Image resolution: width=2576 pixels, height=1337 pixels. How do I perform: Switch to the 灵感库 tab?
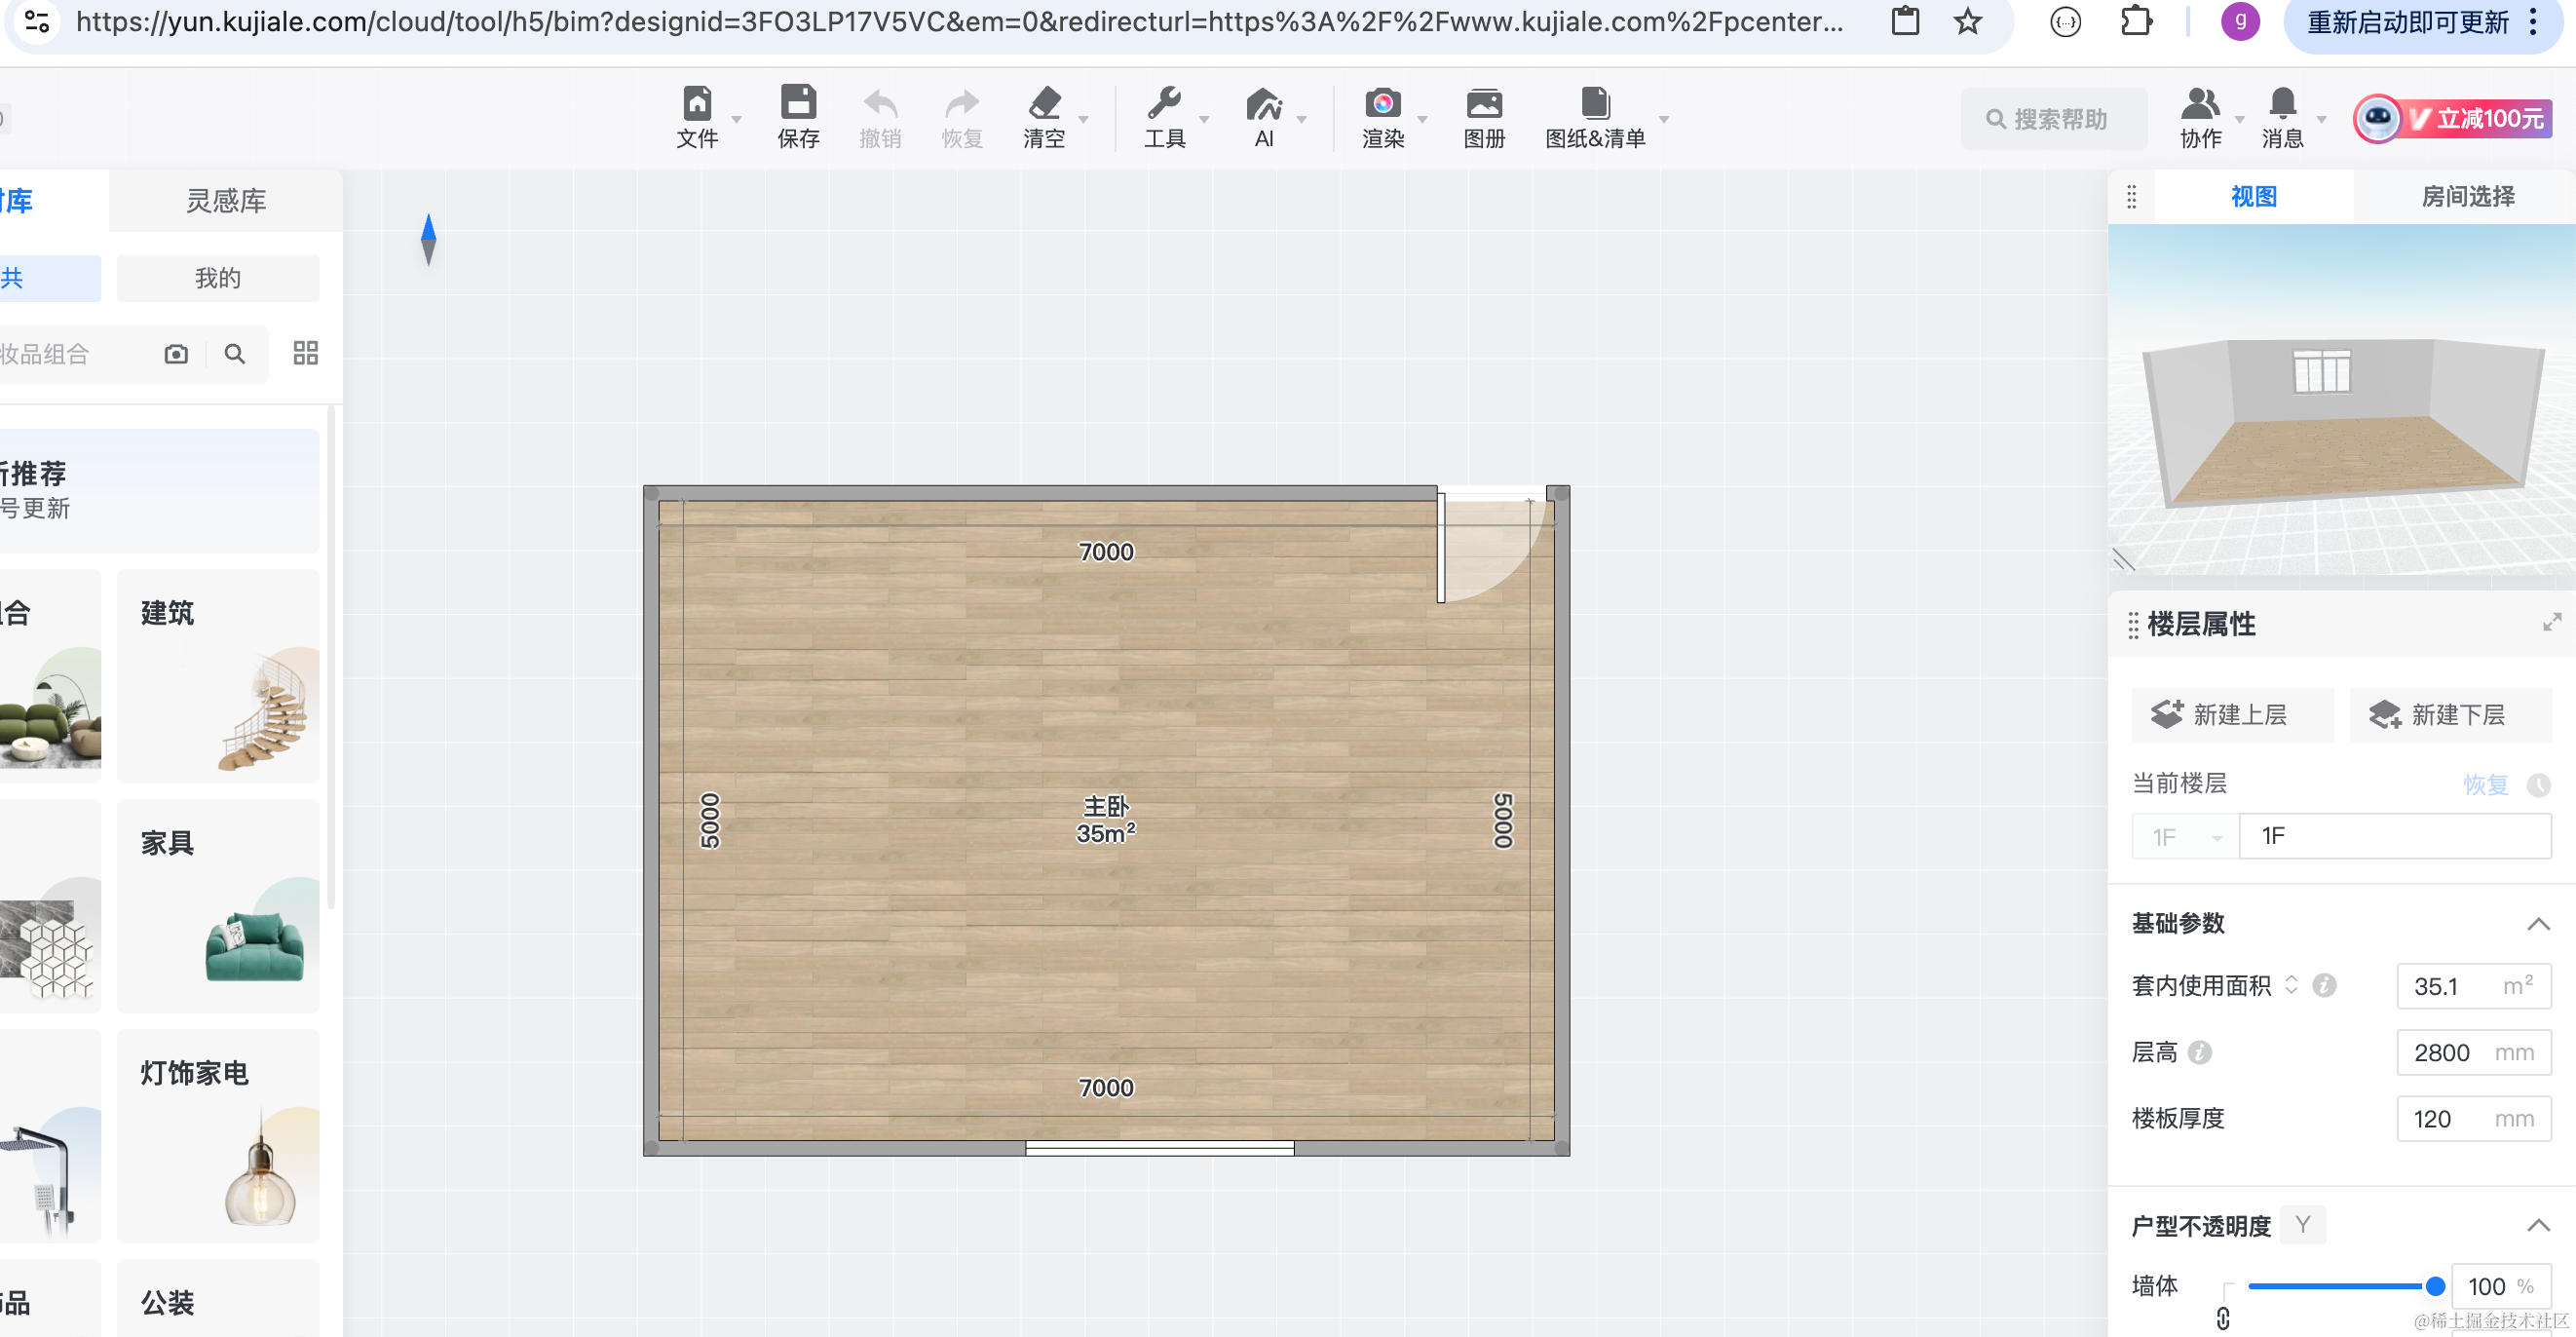pos(226,201)
